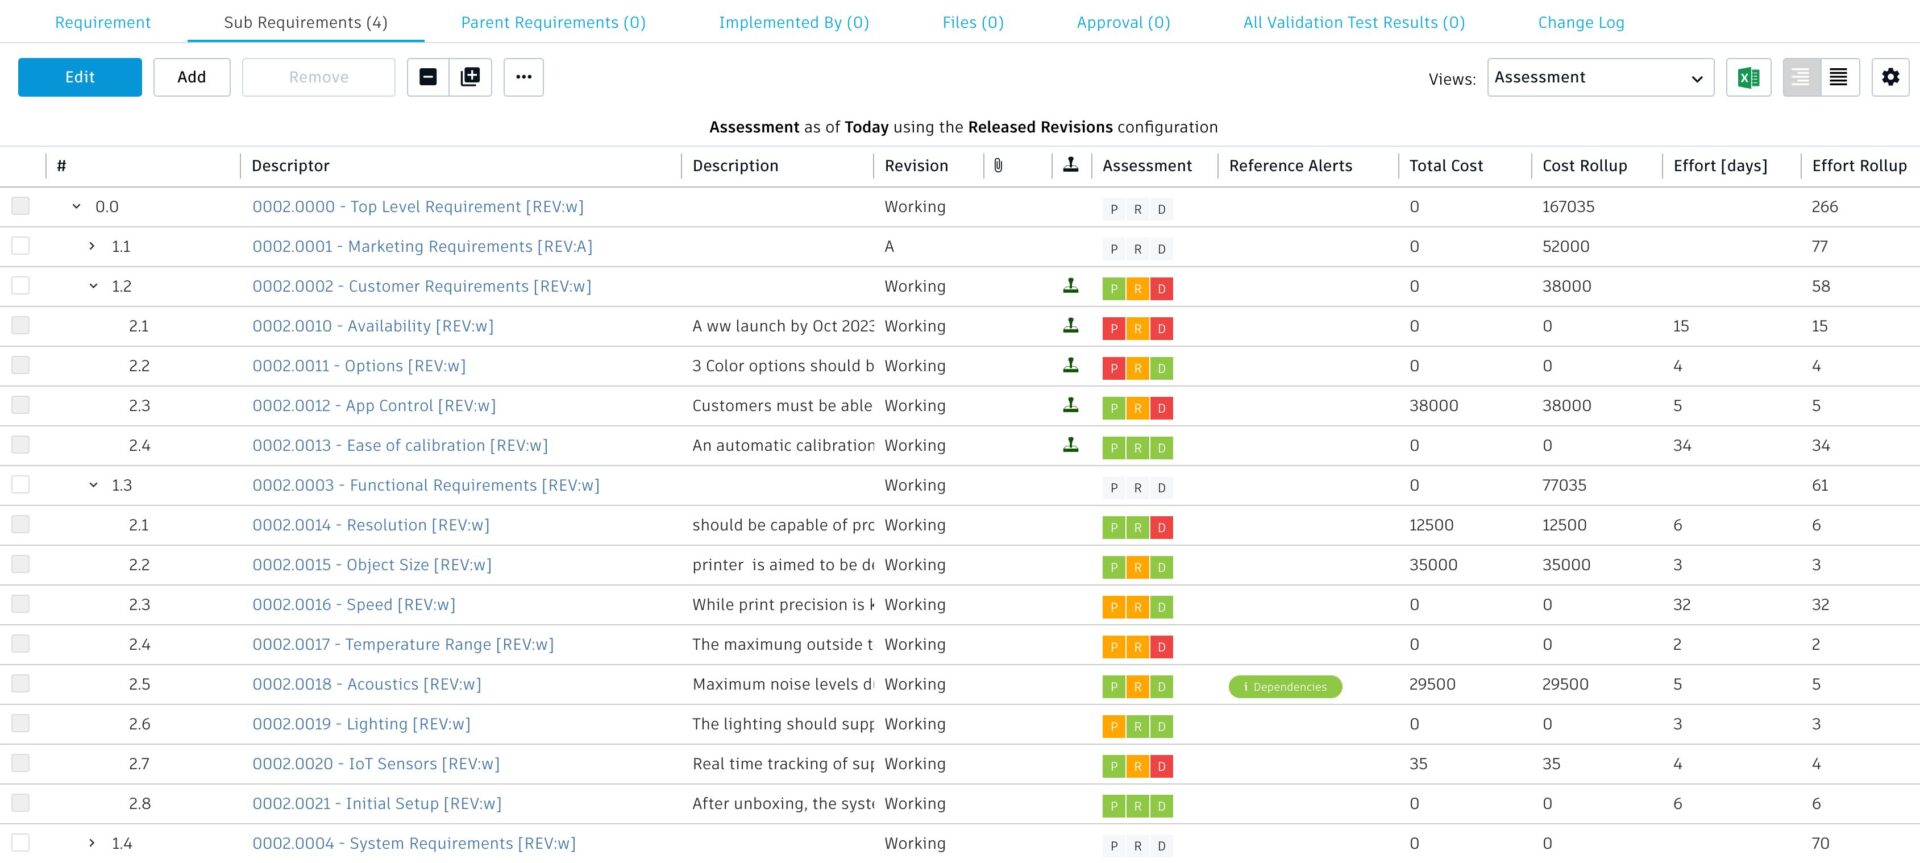Image resolution: width=1920 pixels, height=863 pixels.
Task: Open the 0002.0016 - Speed requirement link
Action: tap(353, 605)
